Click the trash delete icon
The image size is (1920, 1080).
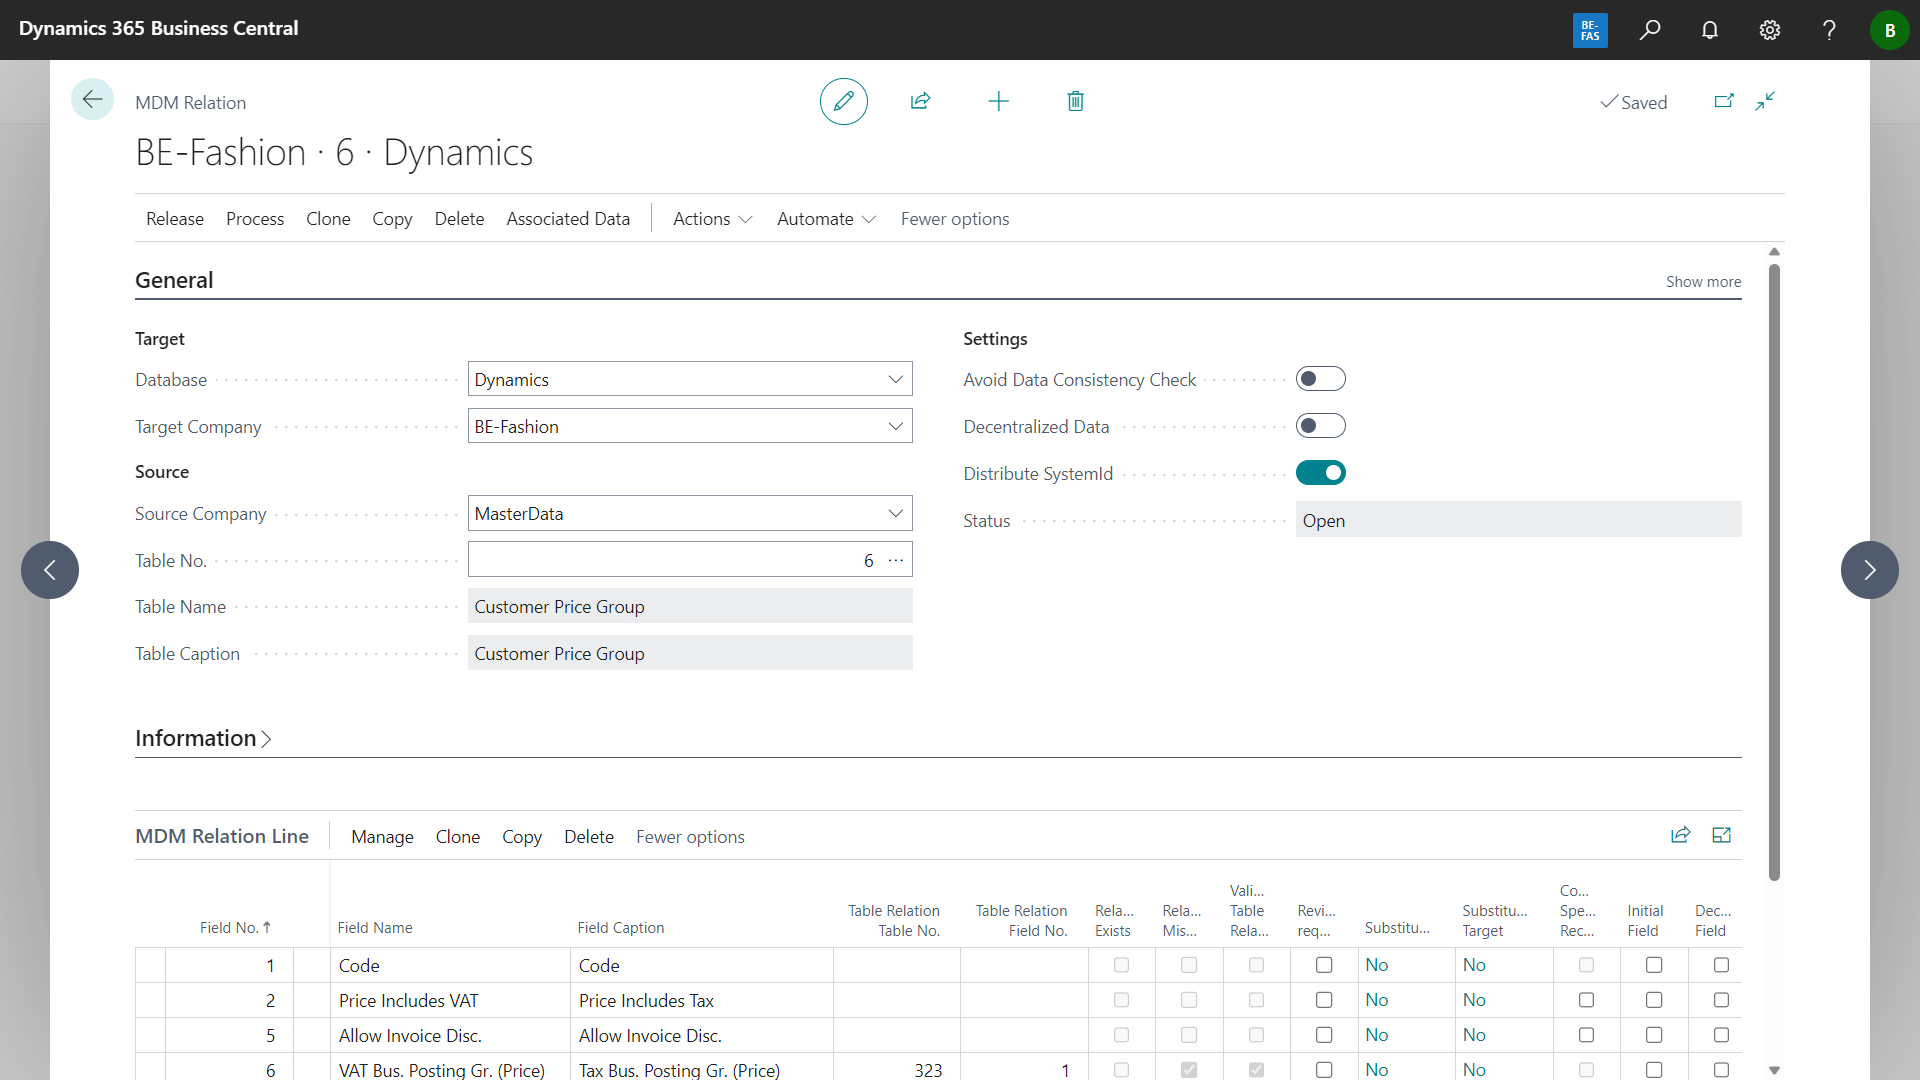point(1076,101)
